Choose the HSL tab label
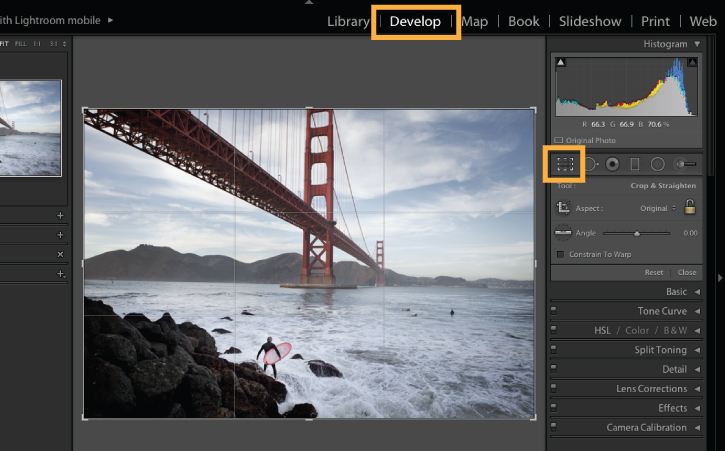This screenshot has width=725, height=451. [x=602, y=331]
